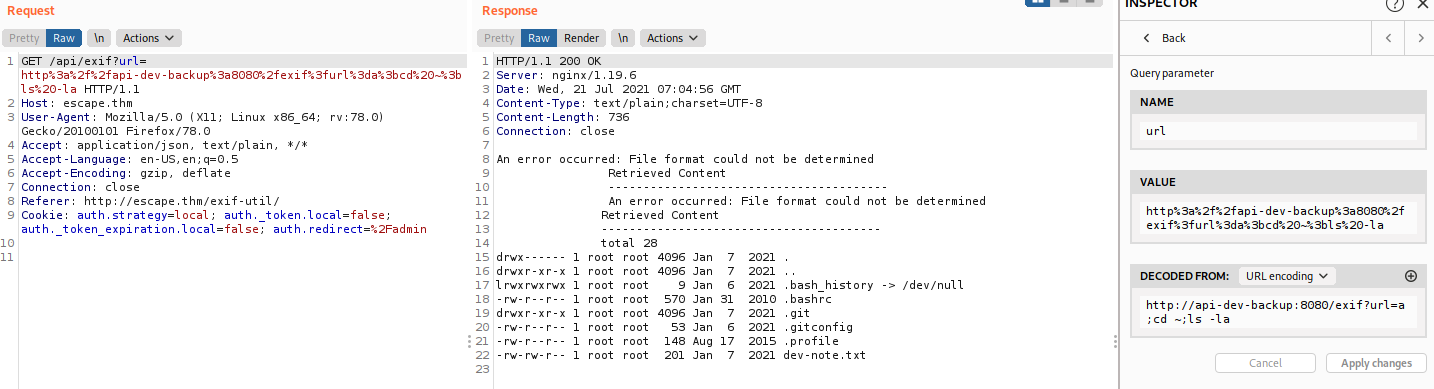Switch Request view to Pretty
Screen dimensions: 1434x389
tap(24, 38)
